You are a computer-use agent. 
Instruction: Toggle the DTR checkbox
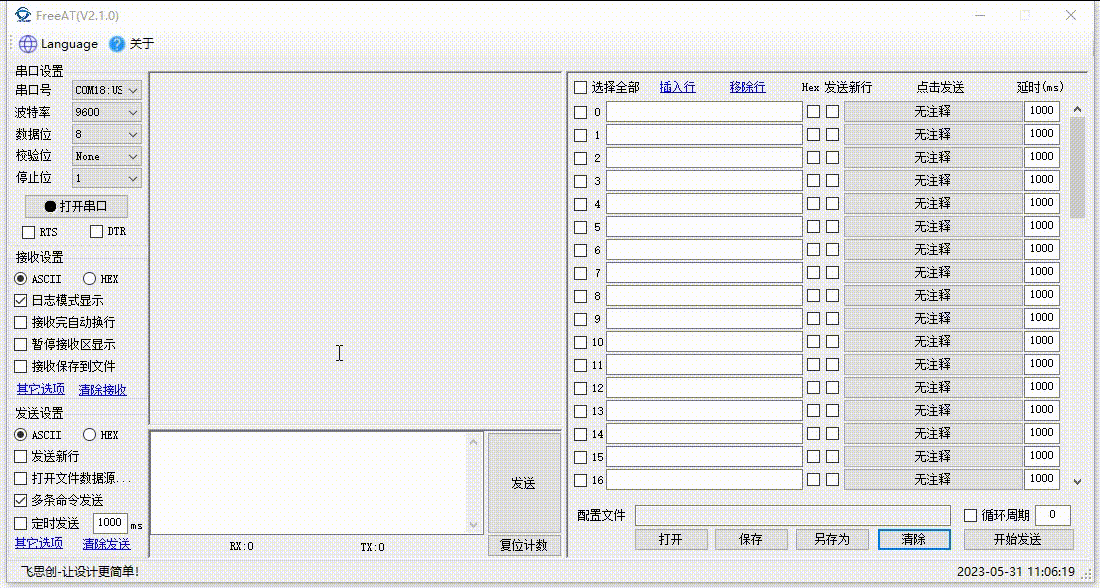(96, 232)
